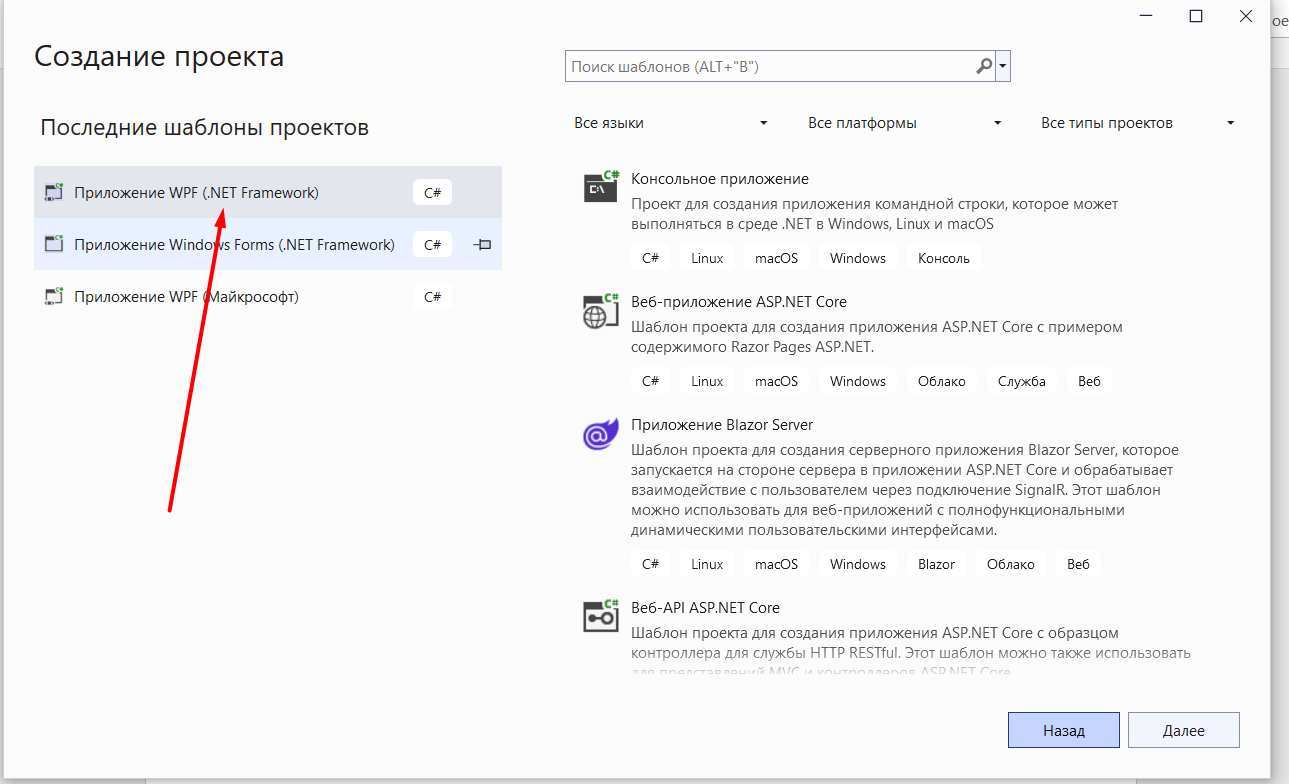The width and height of the screenshot is (1289, 784).
Task: Select Приложение WPF (.NET Framework) recent template
Action: click(268, 193)
